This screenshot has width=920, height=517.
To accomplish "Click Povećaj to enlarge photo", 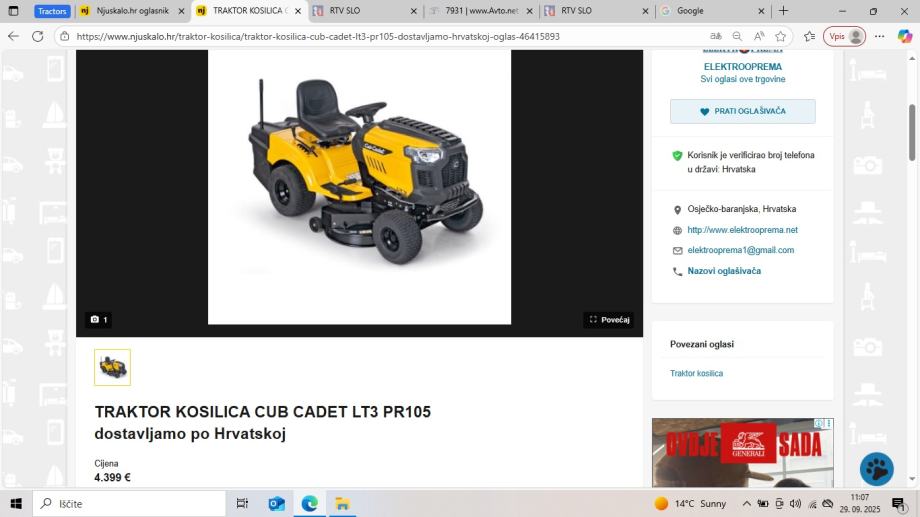I will 609,320.
